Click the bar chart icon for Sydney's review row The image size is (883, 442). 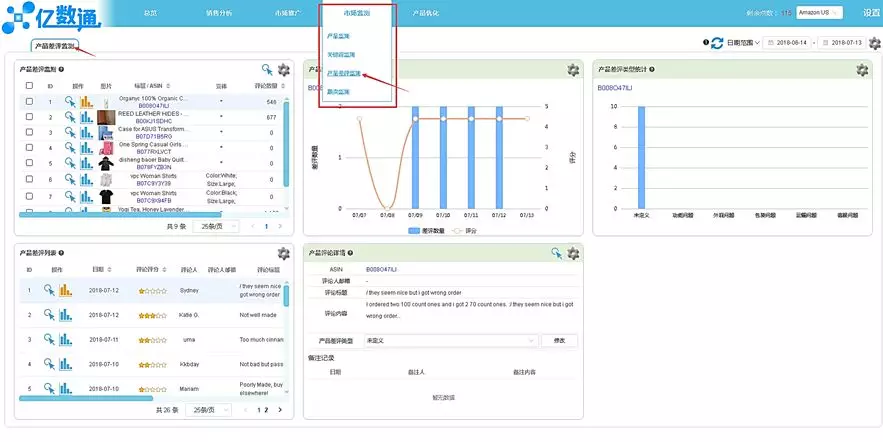pos(66,290)
